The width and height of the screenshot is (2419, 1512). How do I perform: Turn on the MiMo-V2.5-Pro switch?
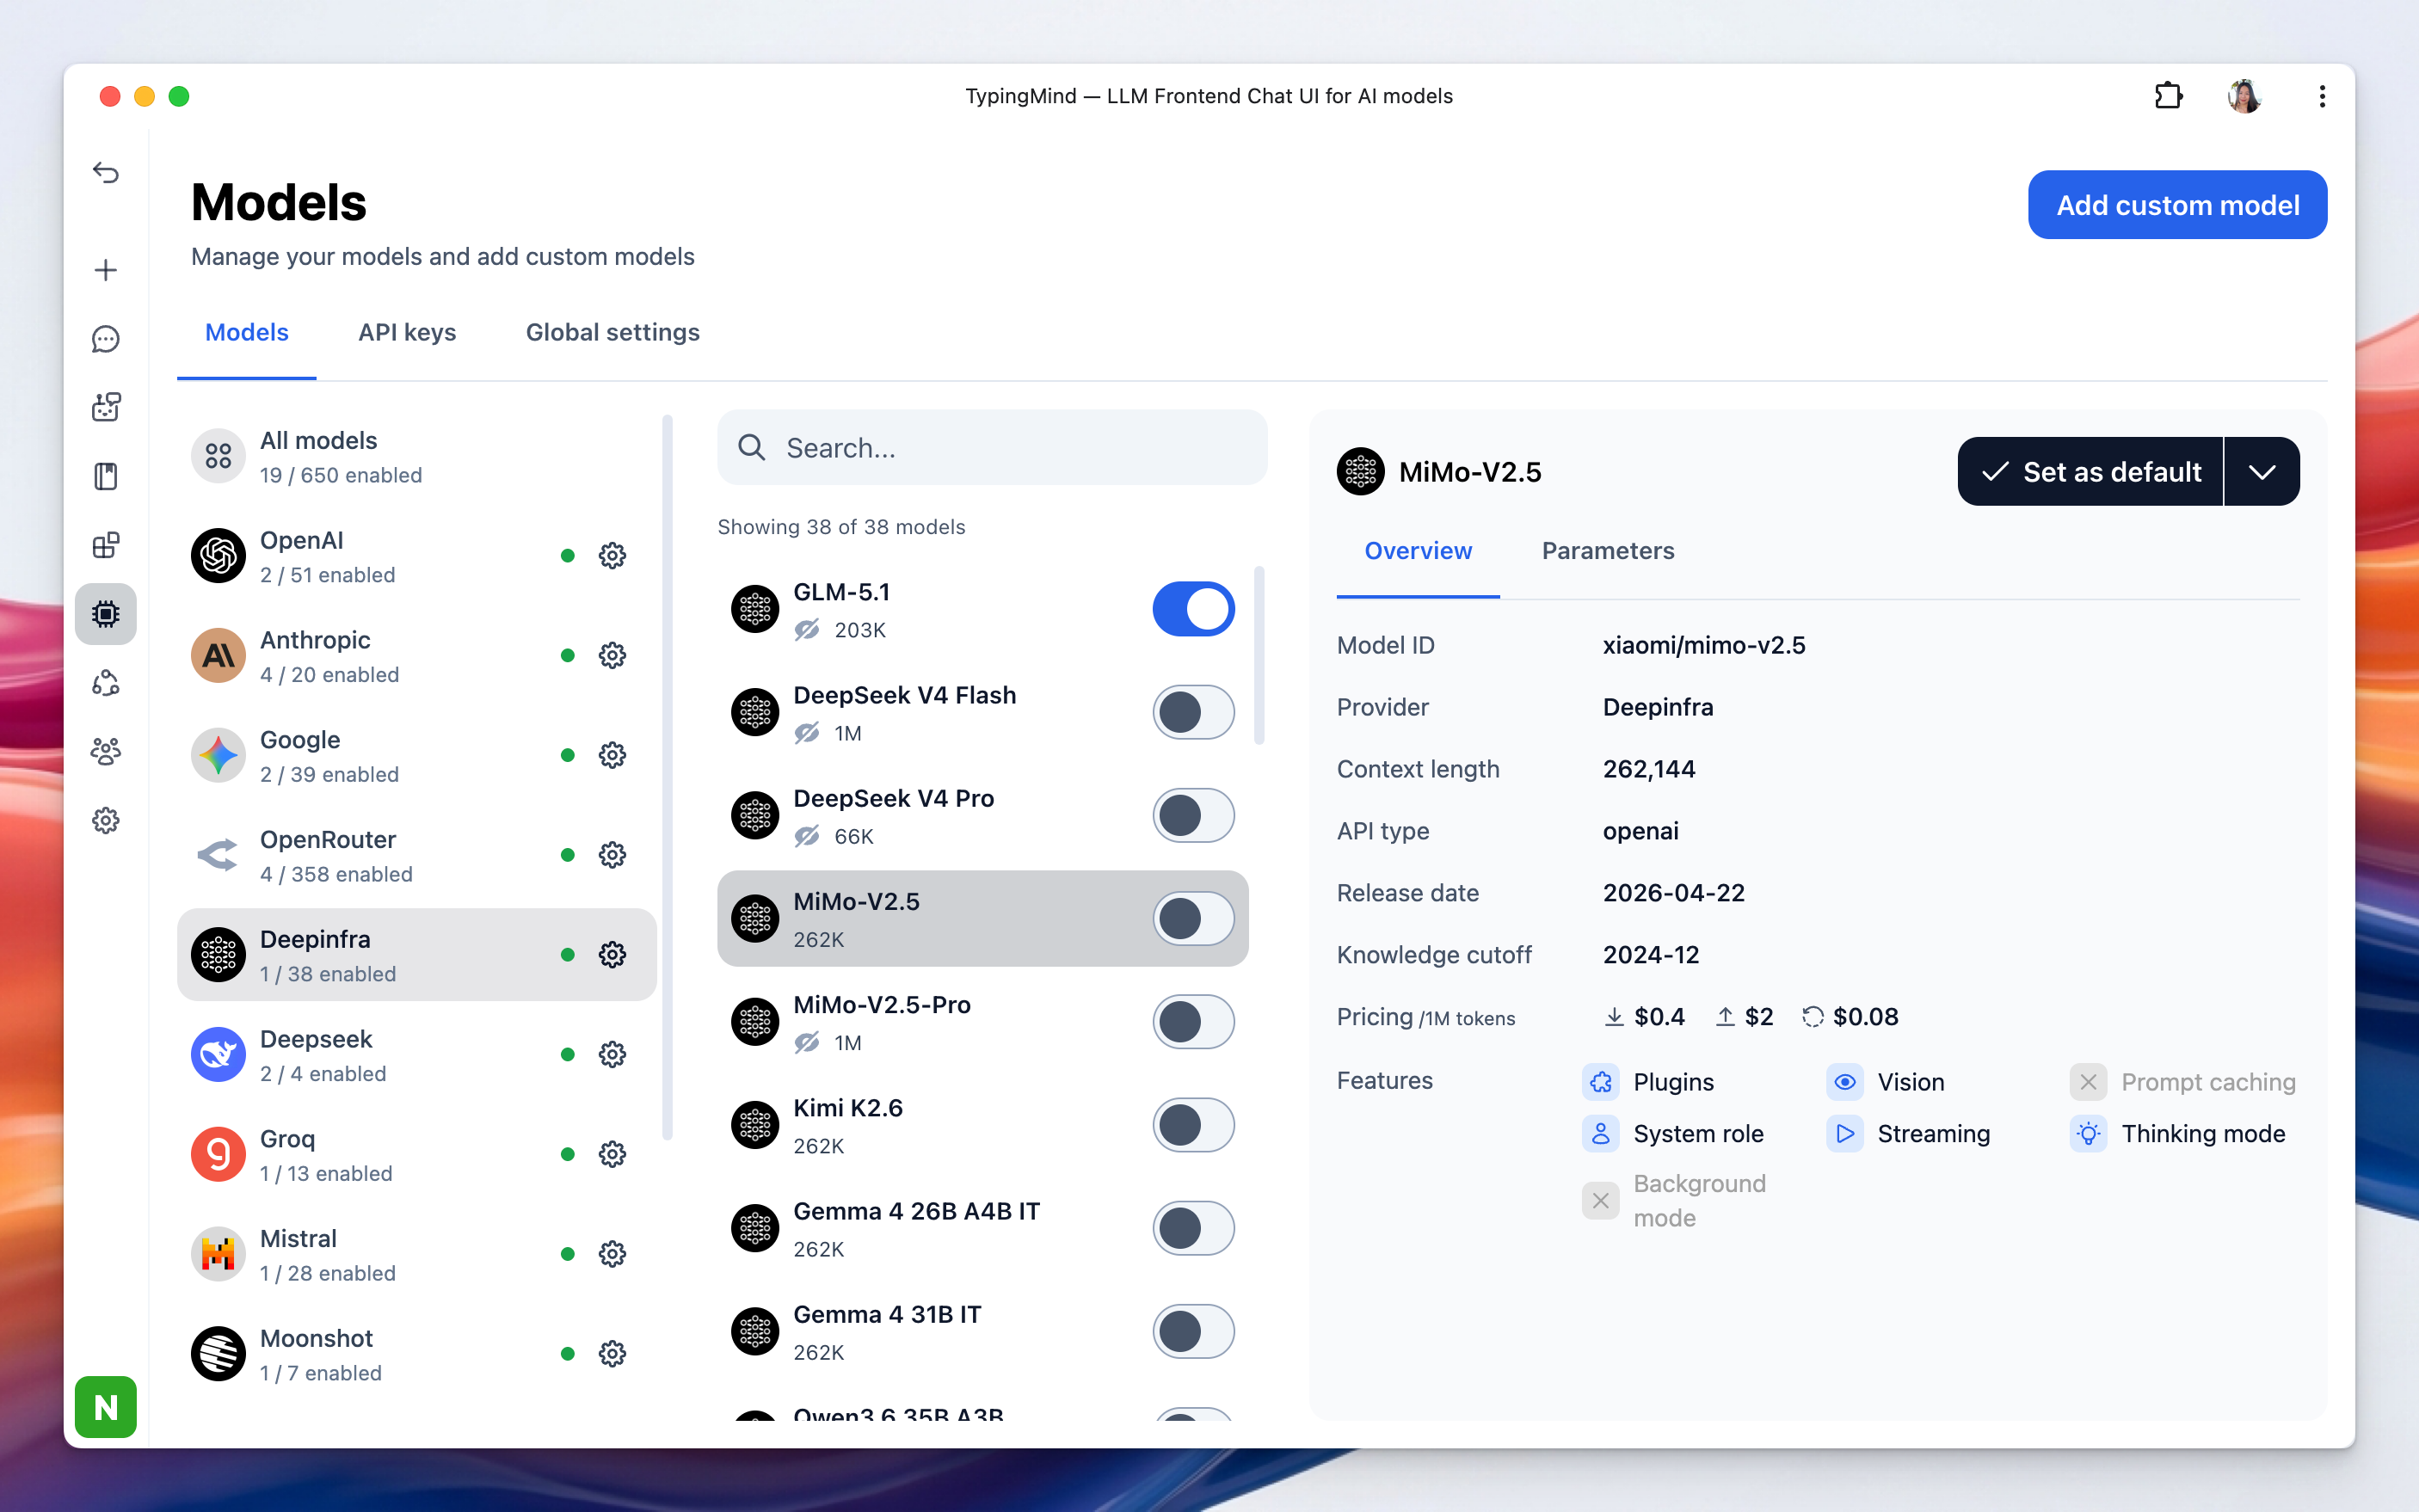click(x=1194, y=1022)
